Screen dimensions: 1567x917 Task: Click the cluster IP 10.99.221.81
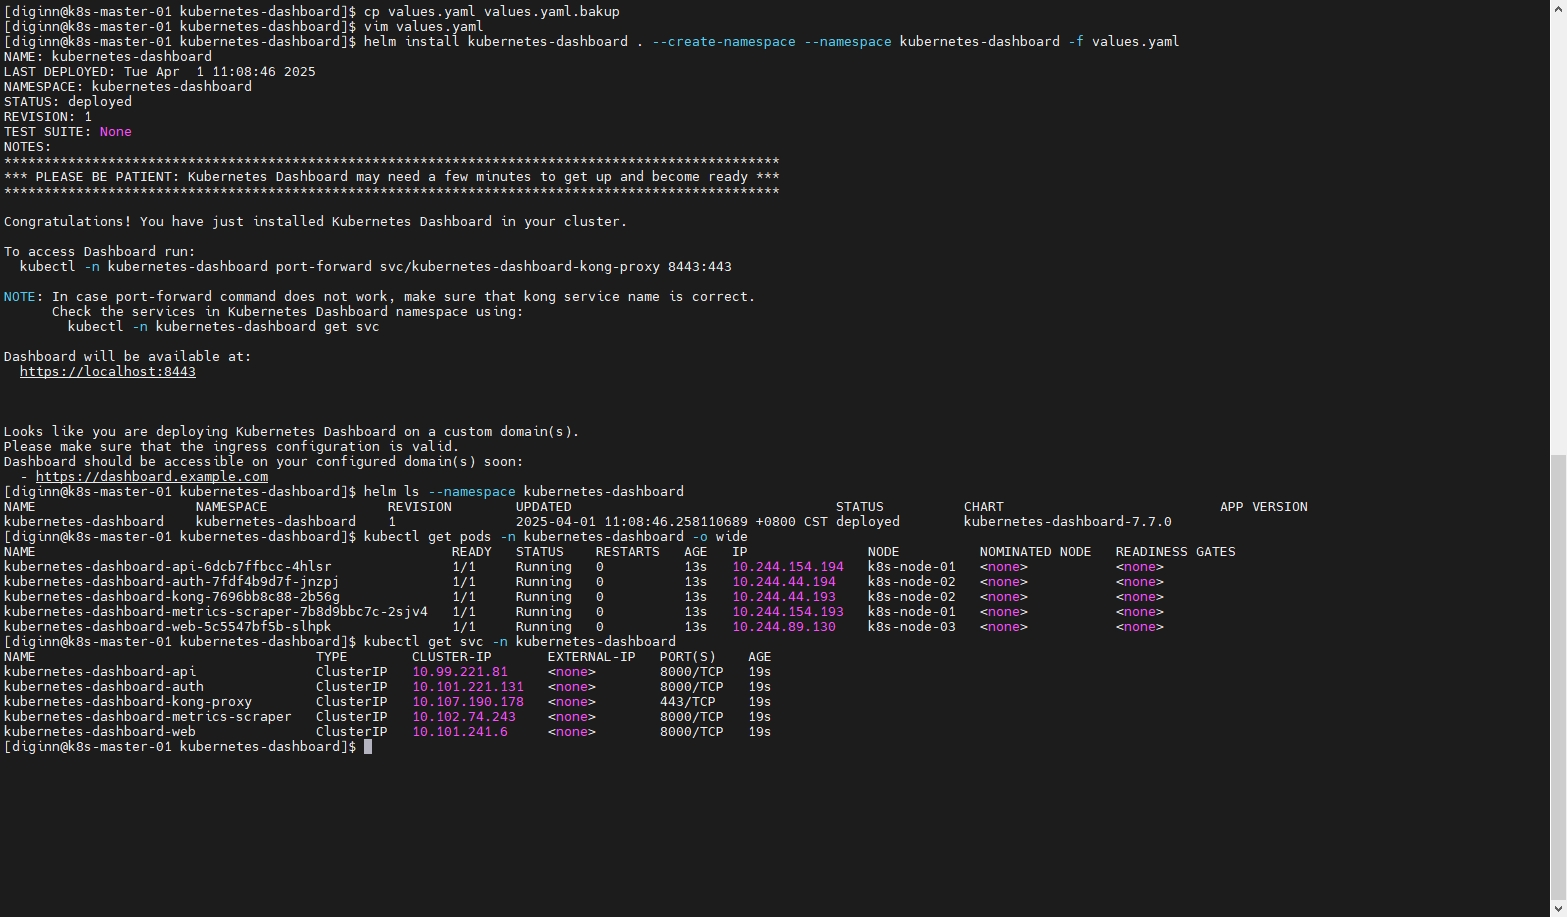[460, 672]
